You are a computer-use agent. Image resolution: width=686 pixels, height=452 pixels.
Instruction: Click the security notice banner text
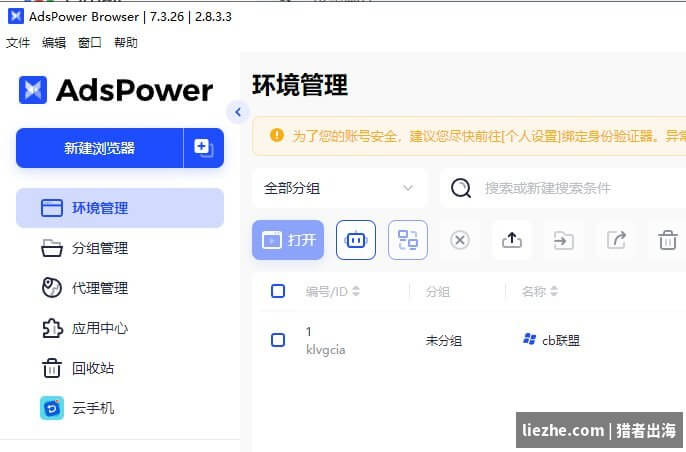tap(489, 136)
